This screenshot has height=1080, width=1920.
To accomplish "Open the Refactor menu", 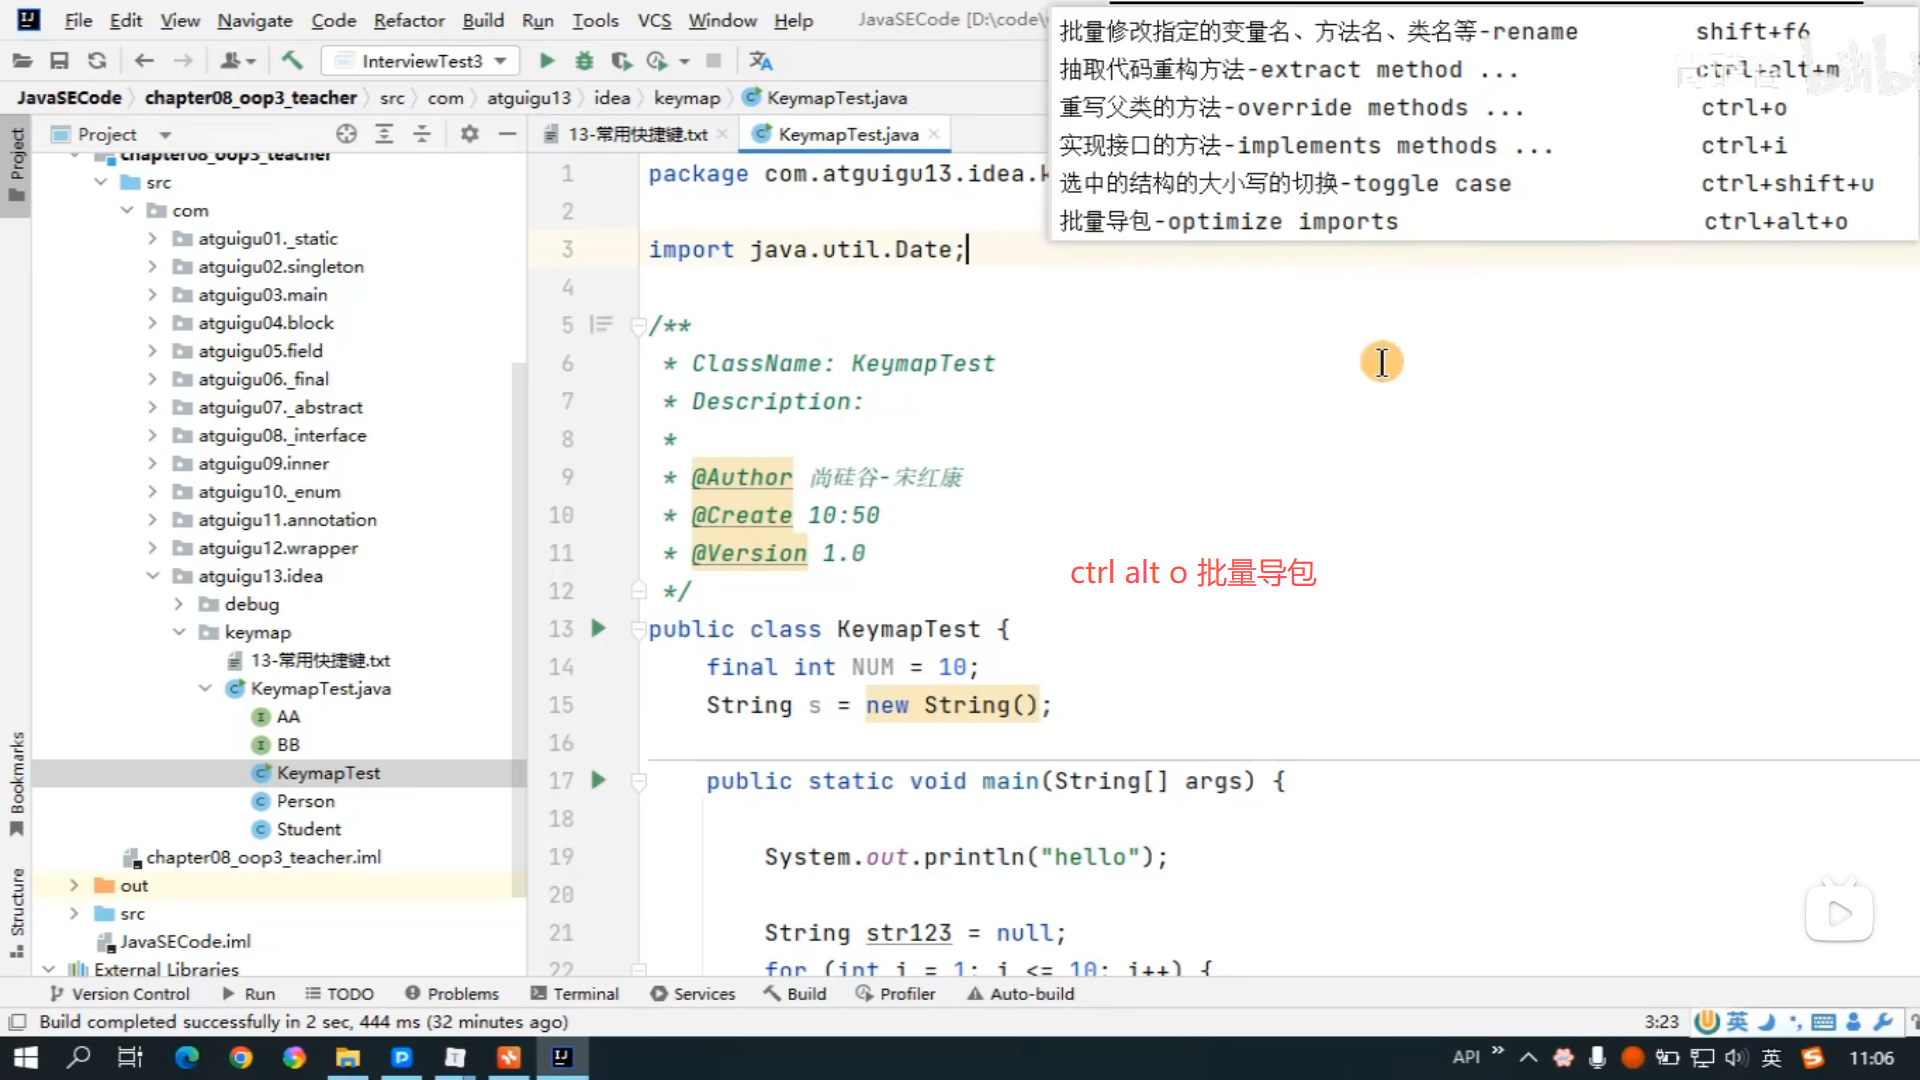I will click(408, 20).
